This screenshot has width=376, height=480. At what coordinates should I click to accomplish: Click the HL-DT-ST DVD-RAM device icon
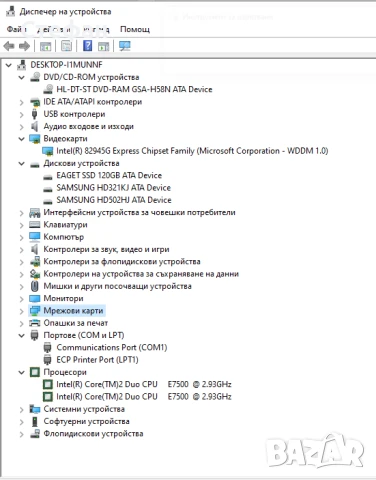[x=48, y=89]
